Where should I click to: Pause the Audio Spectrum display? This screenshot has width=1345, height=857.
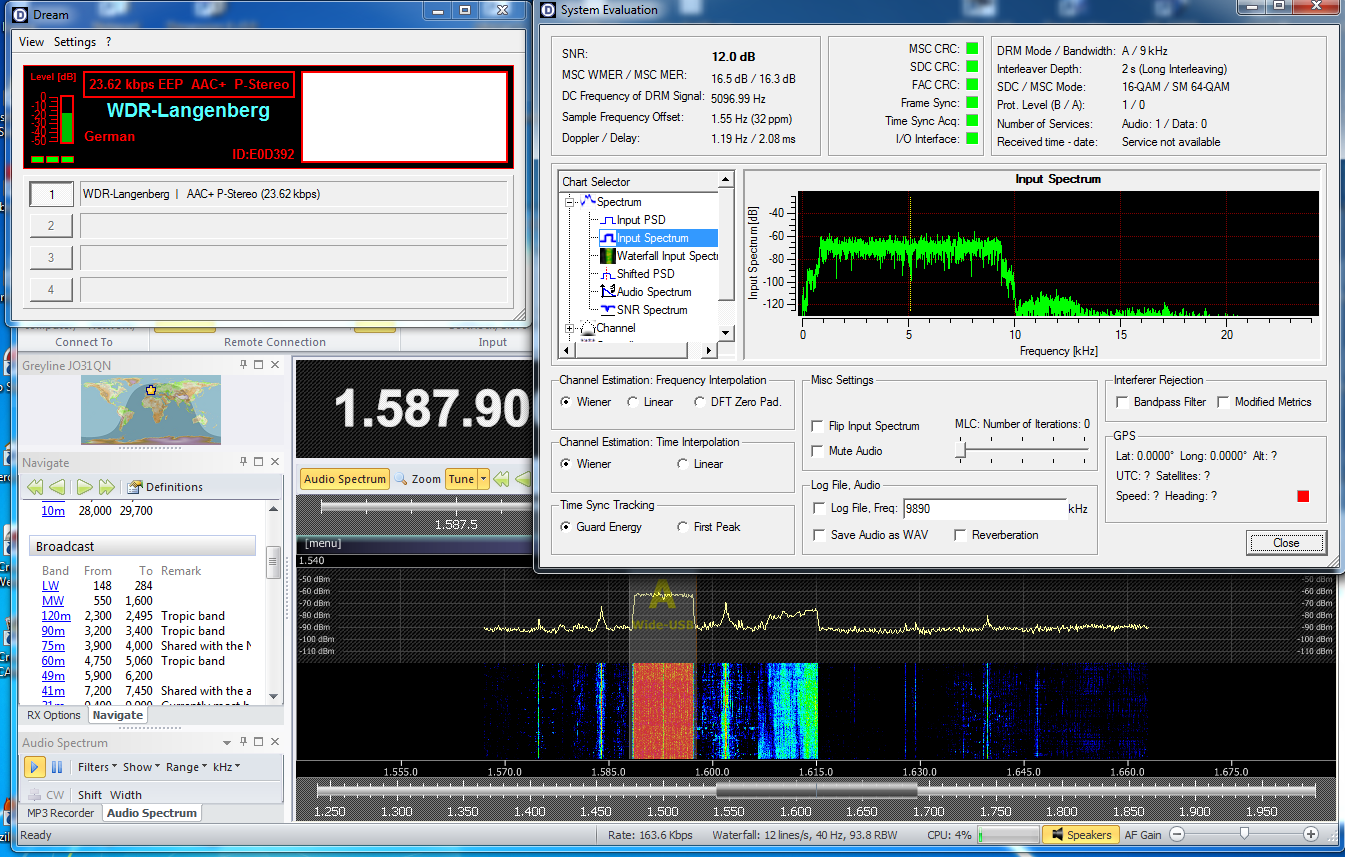57,767
